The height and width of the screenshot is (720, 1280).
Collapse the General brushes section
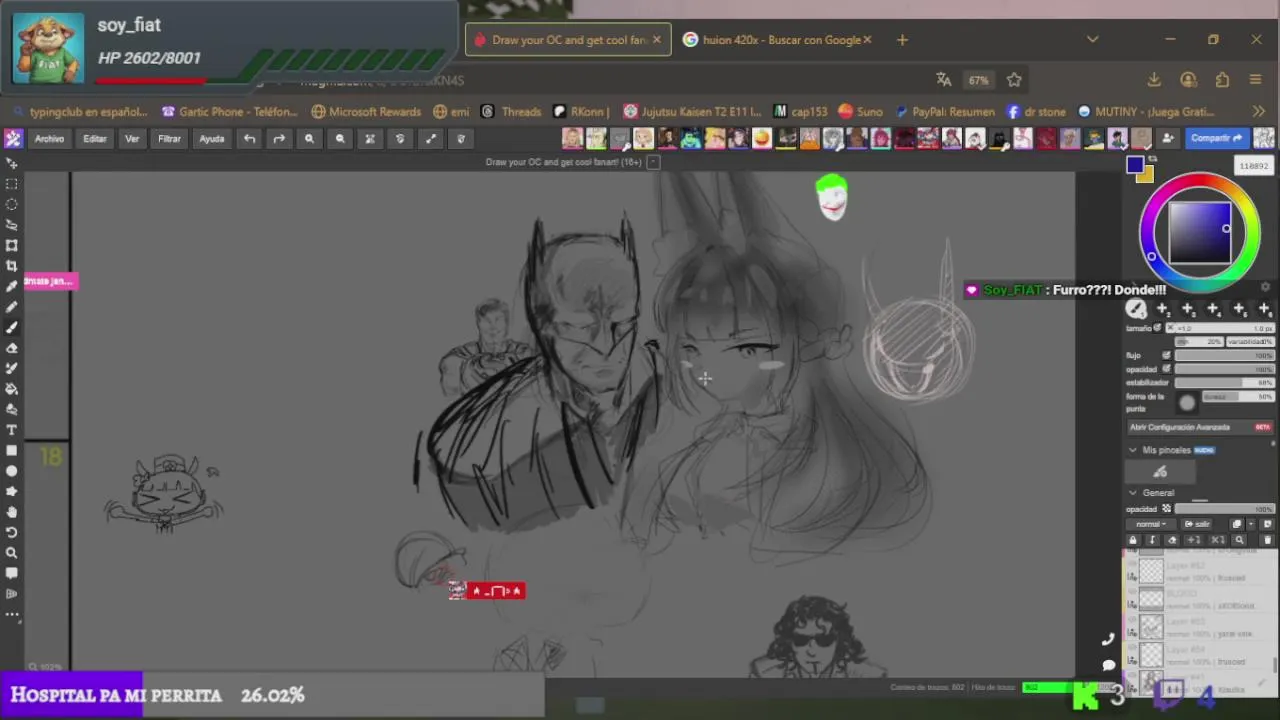pyautogui.click(x=1133, y=493)
